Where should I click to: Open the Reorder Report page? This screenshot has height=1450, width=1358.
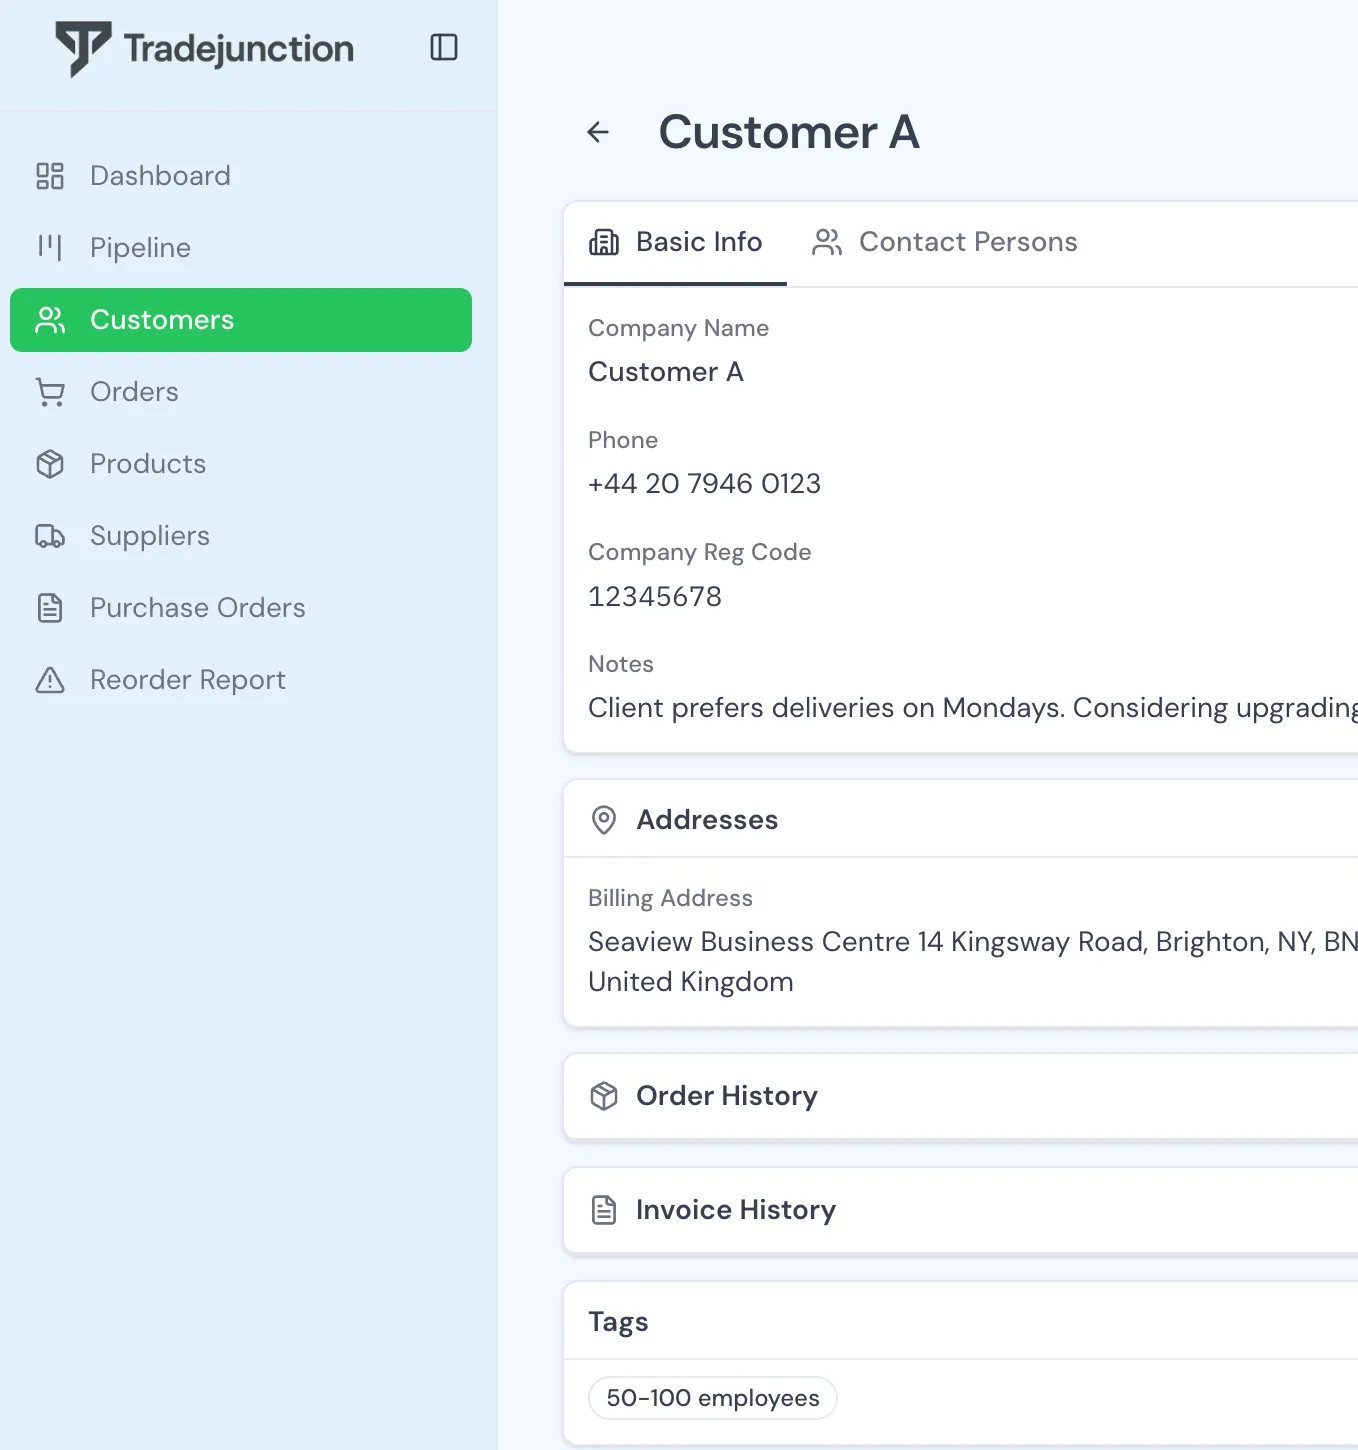point(241,680)
